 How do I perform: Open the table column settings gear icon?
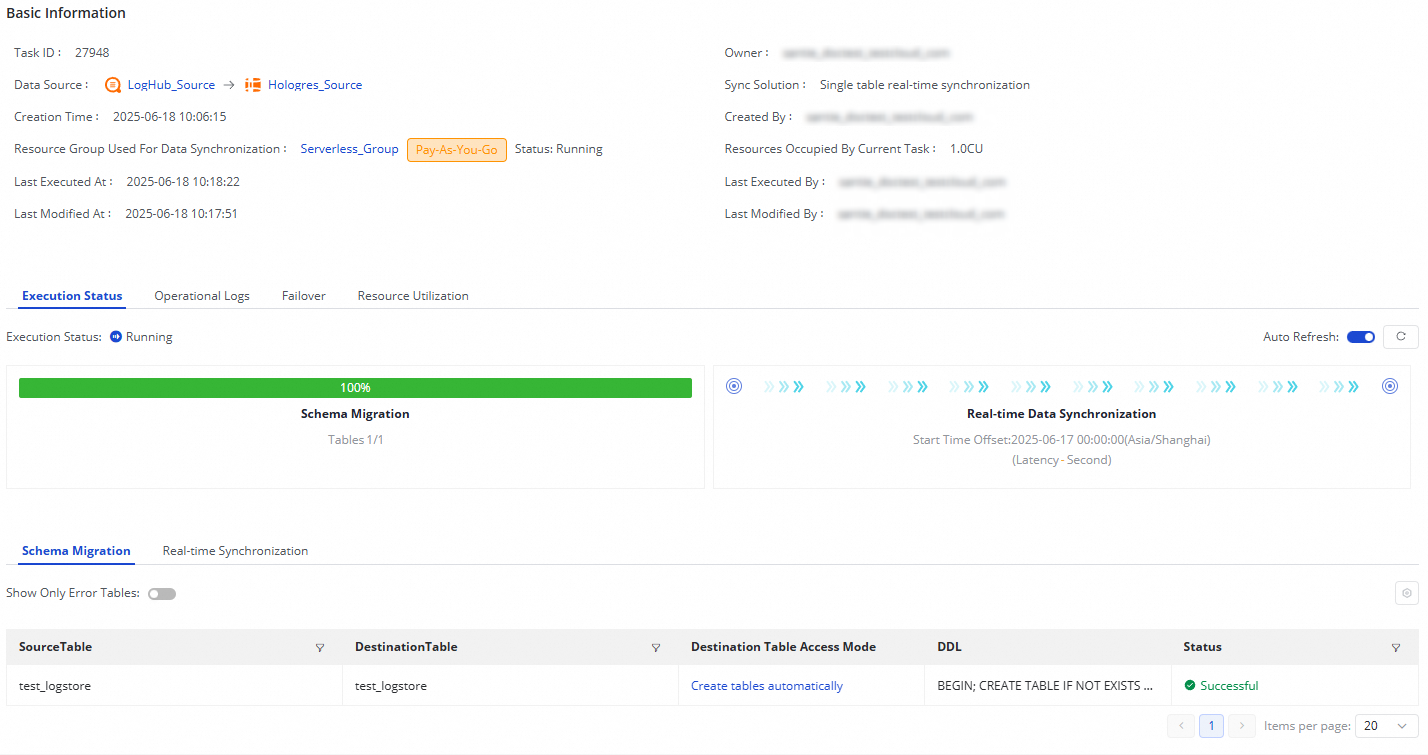point(1407,593)
